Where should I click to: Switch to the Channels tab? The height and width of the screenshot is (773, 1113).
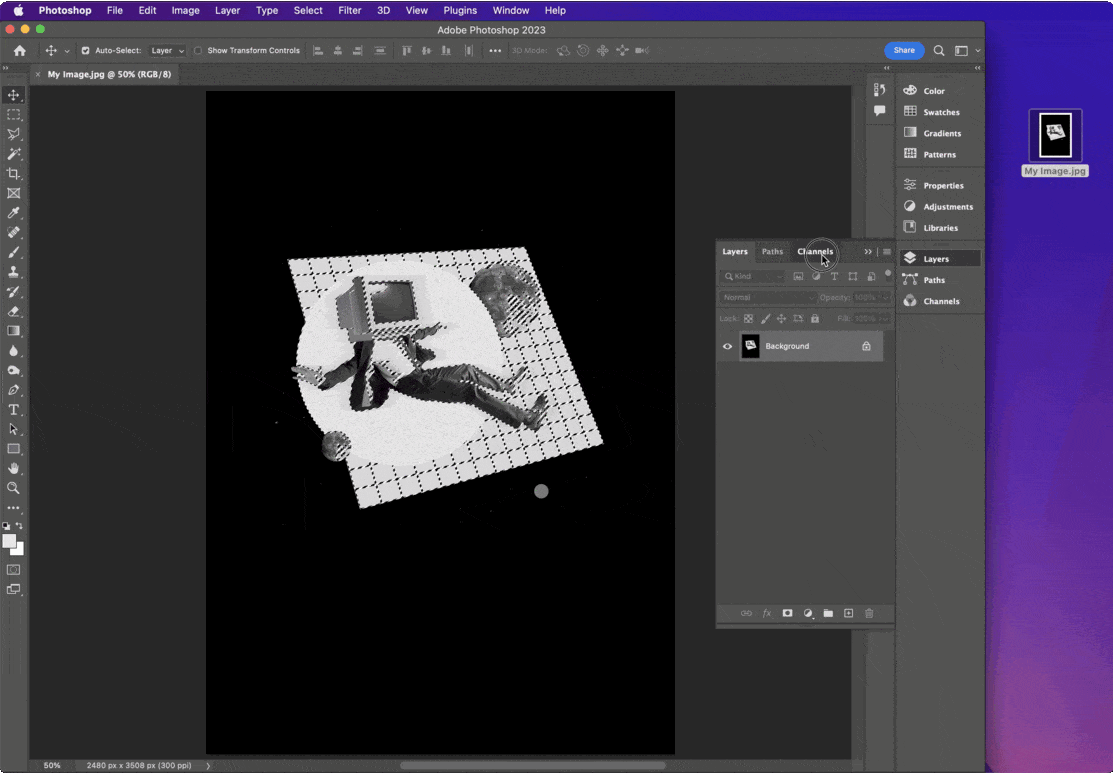coord(815,251)
